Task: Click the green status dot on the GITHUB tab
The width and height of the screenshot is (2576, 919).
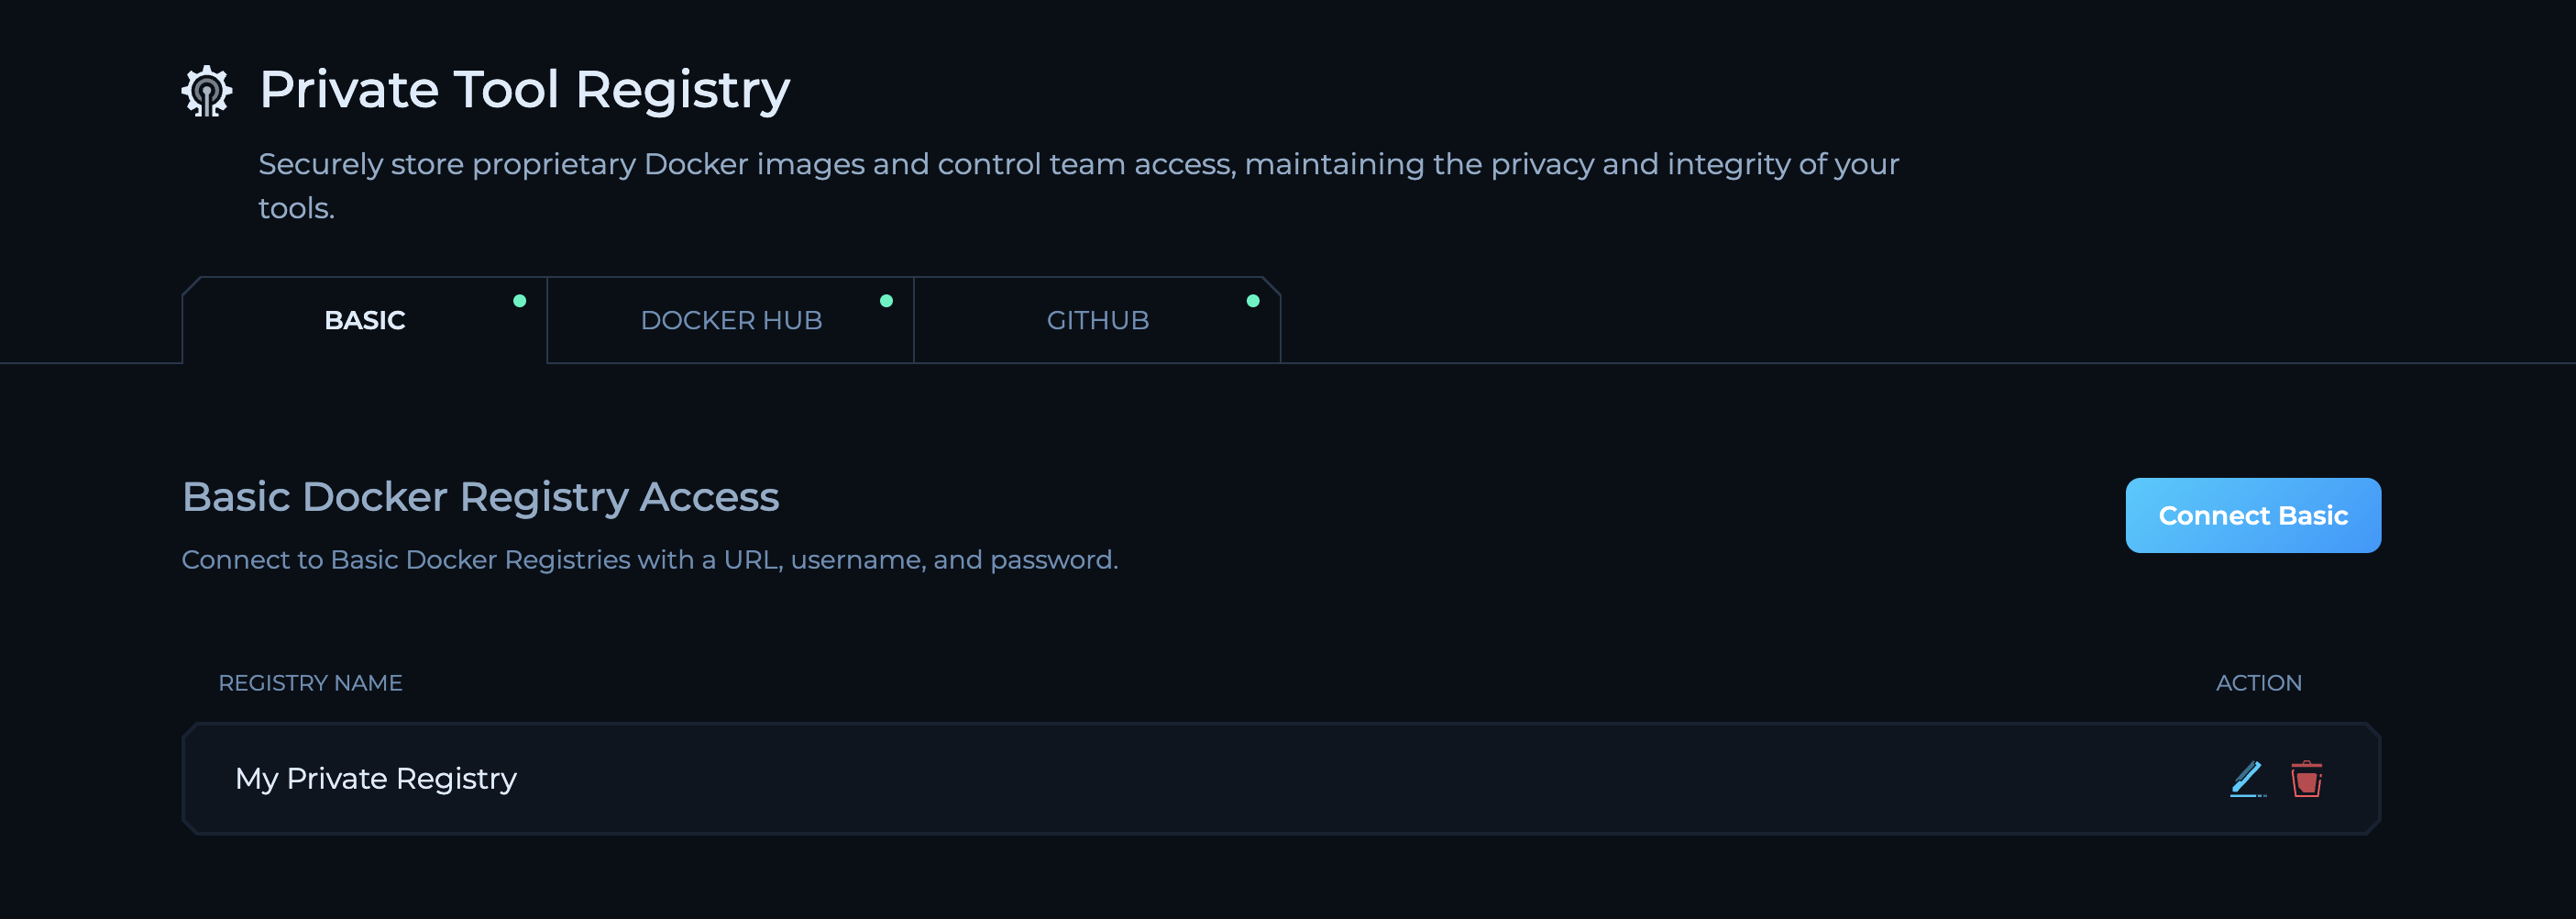Action: 1252,299
